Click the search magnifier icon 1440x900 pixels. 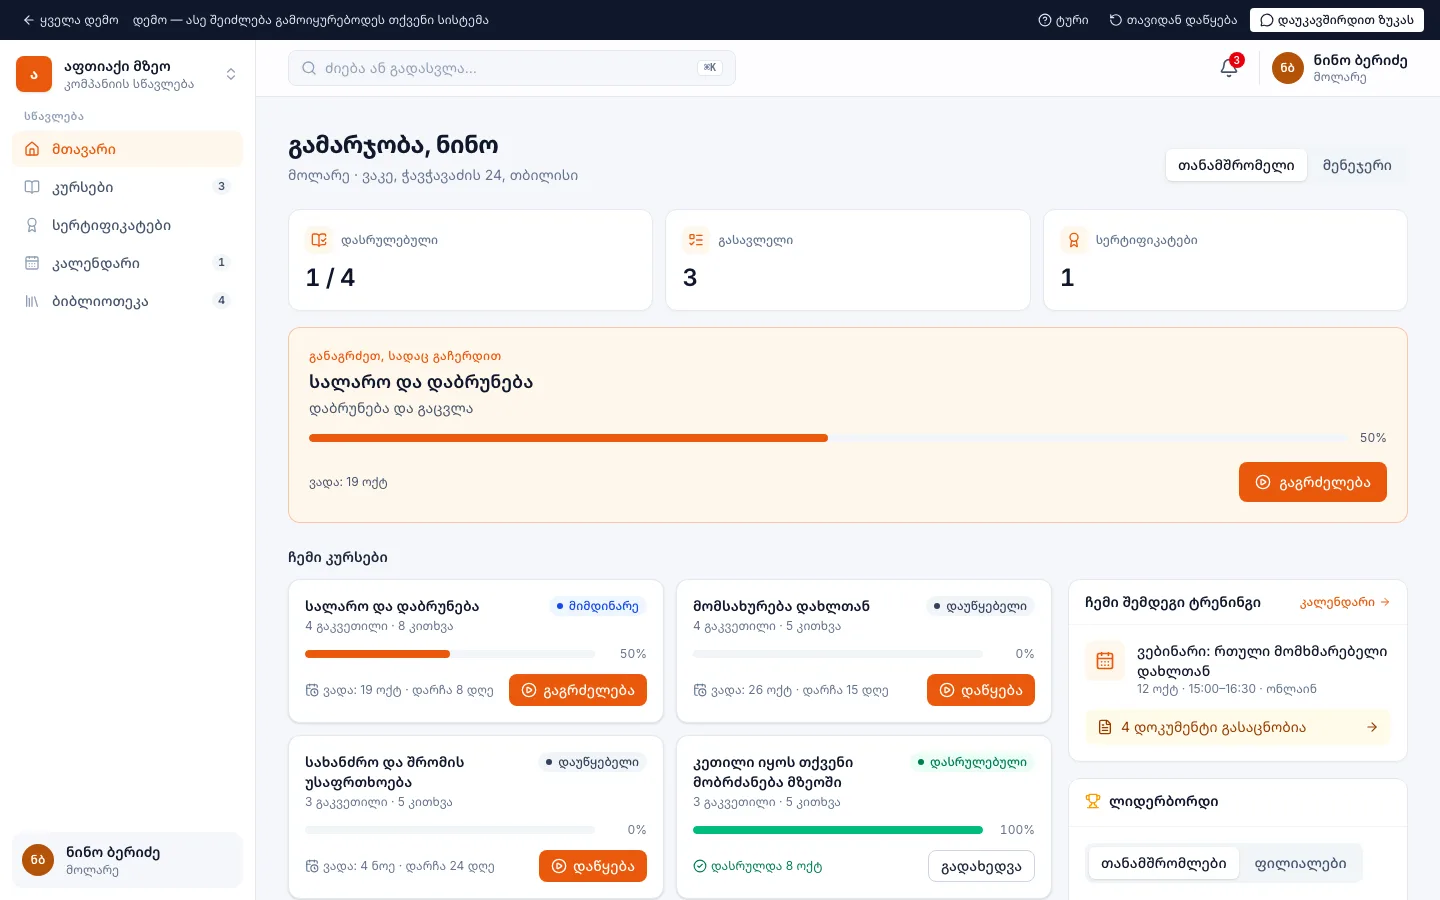(x=309, y=68)
